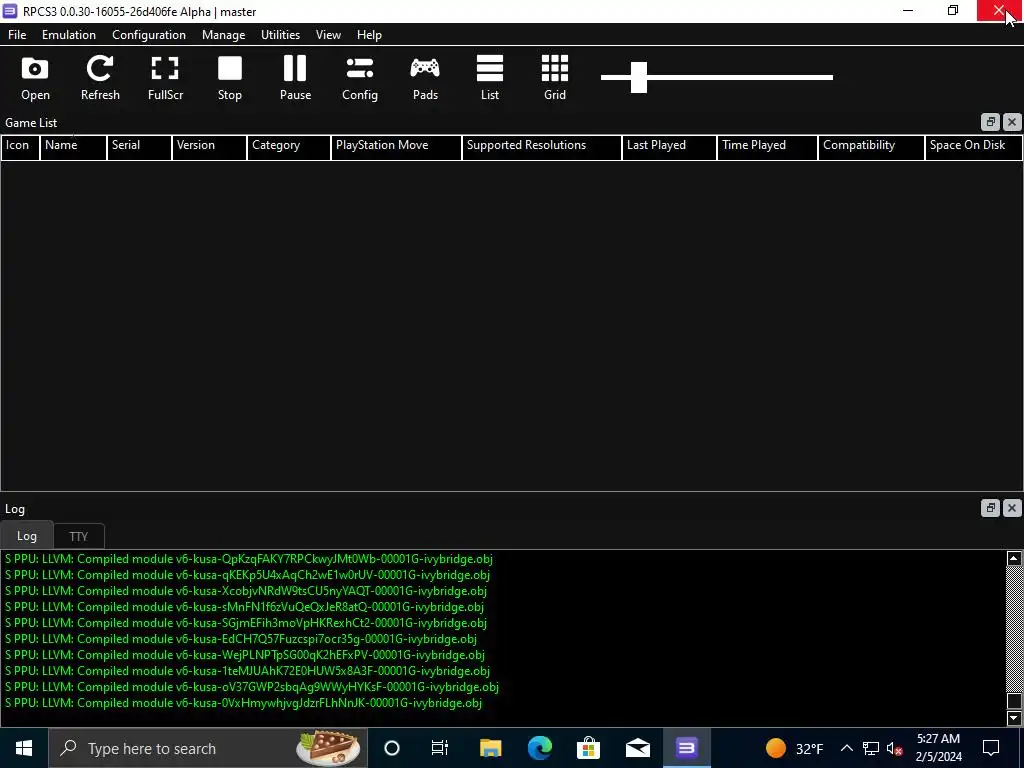Switch game list to Grid view
1024x768 pixels.
point(554,78)
